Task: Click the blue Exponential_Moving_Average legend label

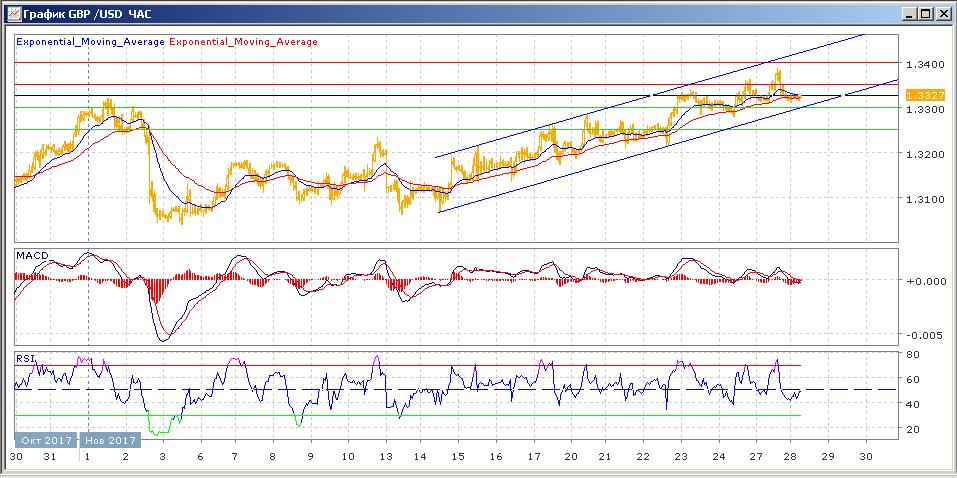Action: [90, 42]
